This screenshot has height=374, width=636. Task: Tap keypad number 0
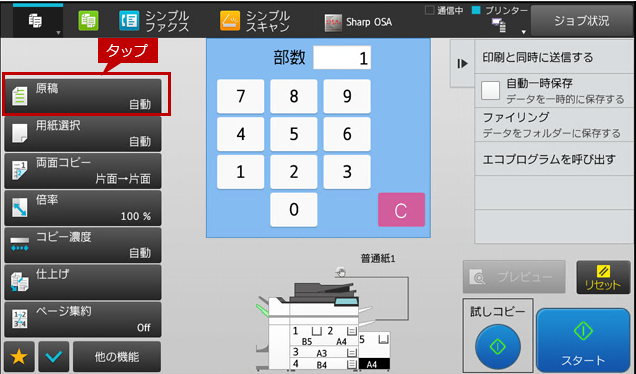pyautogui.click(x=294, y=209)
